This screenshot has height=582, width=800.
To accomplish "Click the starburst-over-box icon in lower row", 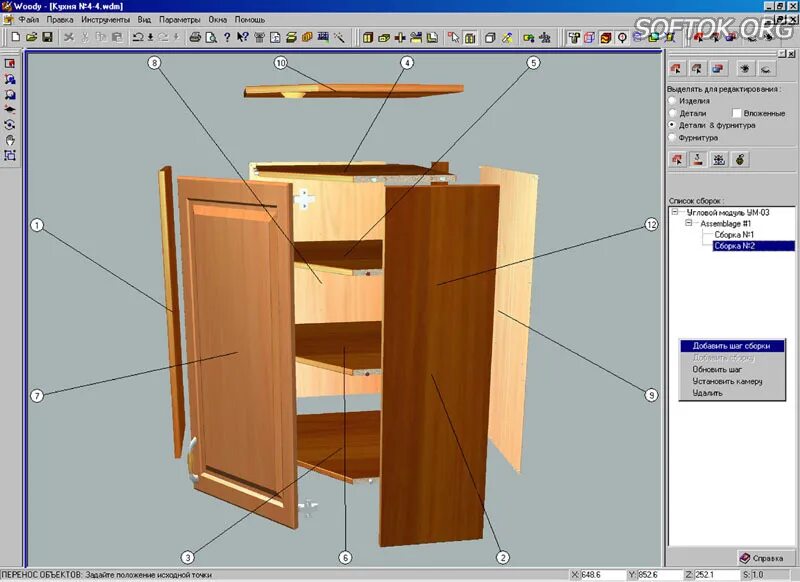I will pos(719,160).
